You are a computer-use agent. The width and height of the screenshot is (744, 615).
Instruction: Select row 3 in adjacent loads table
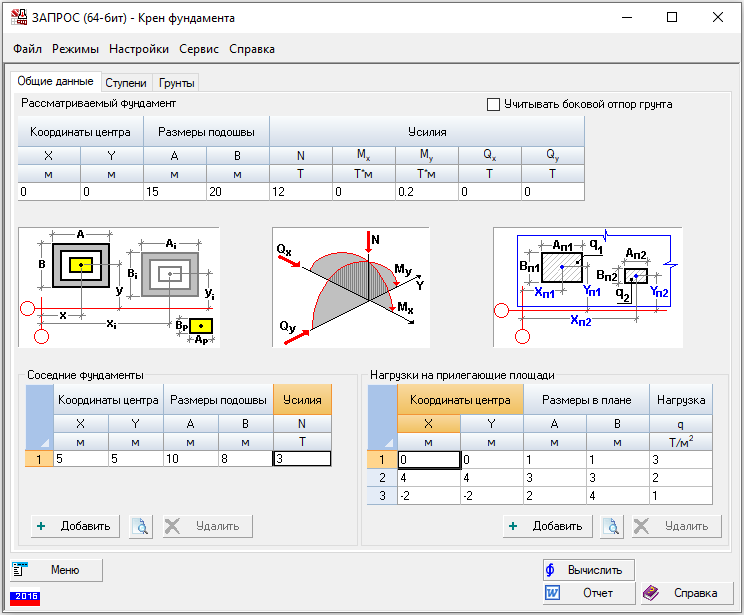tap(382, 496)
